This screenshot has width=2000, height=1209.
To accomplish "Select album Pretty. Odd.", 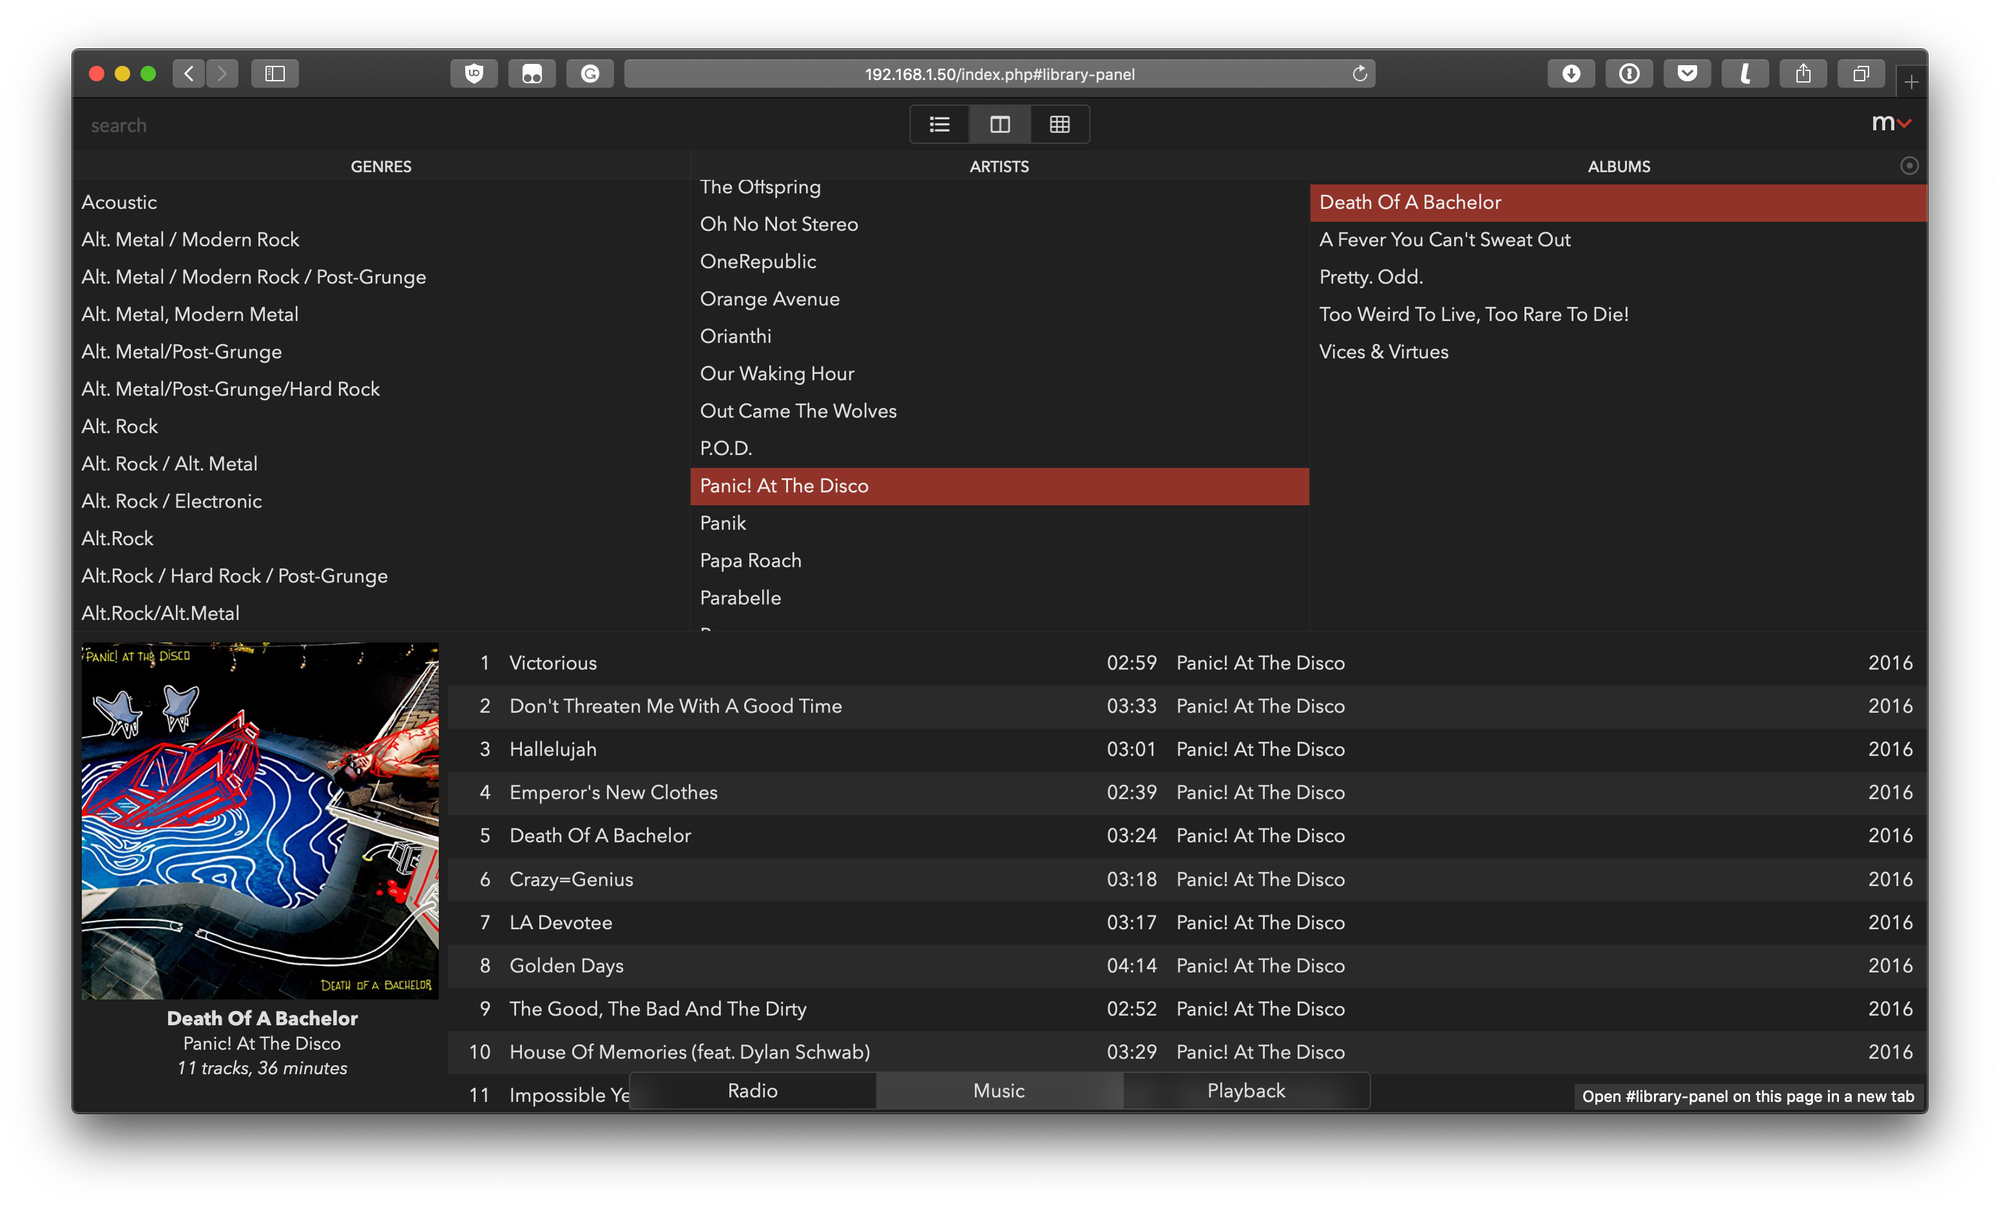I will click(1619, 277).
